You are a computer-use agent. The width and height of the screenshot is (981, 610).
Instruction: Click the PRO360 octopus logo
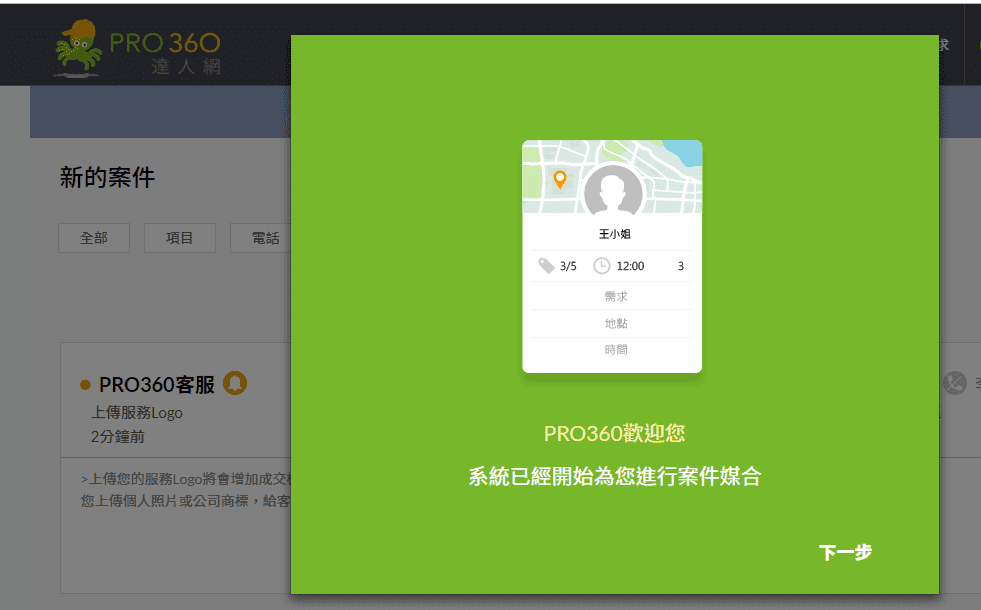pyautogui.click(x=78, y=49)
